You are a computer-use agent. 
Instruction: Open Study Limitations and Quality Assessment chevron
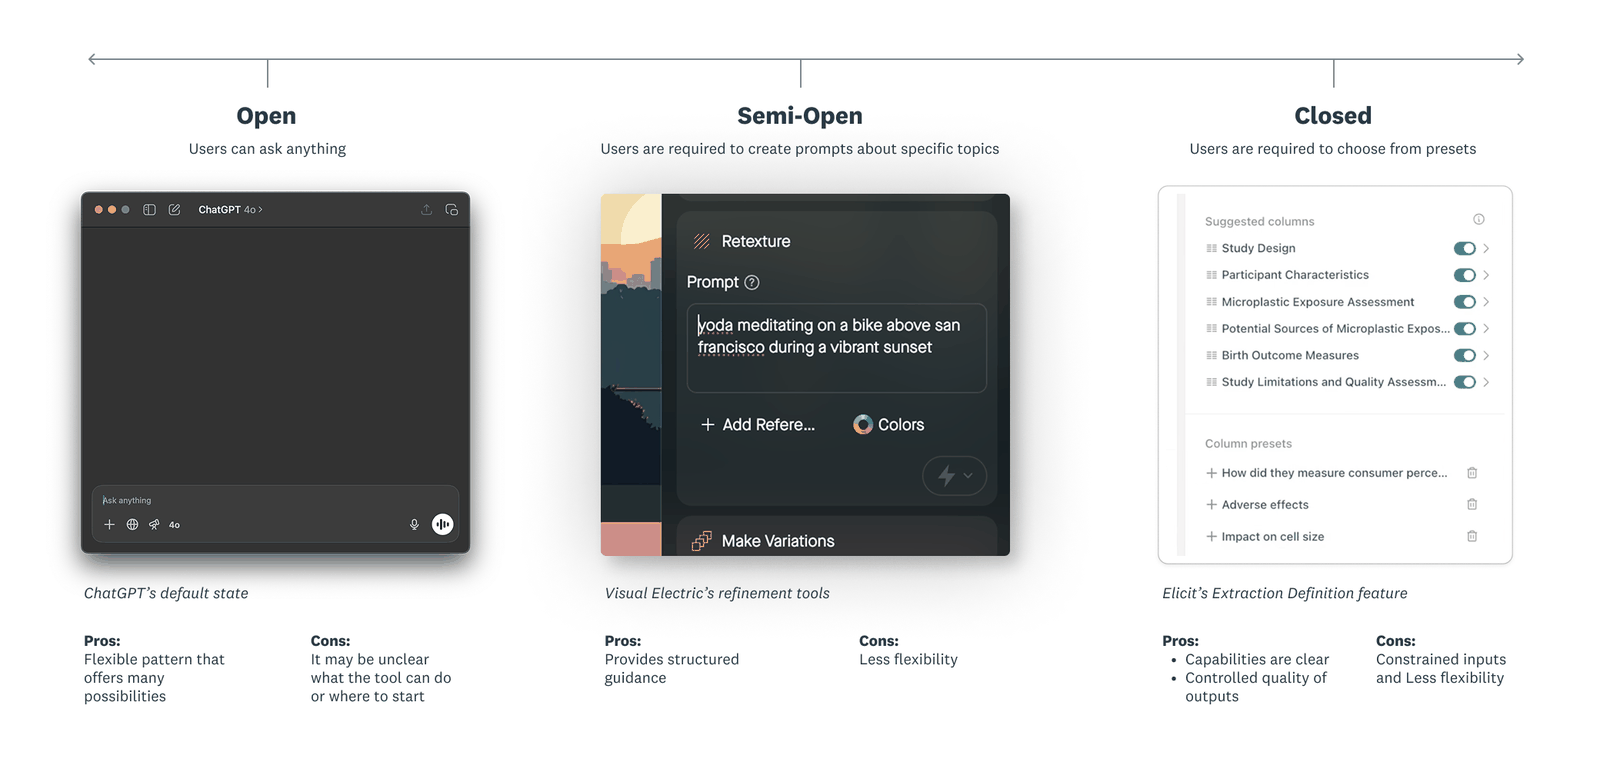pyautogui.click(x=1487, y=382)
